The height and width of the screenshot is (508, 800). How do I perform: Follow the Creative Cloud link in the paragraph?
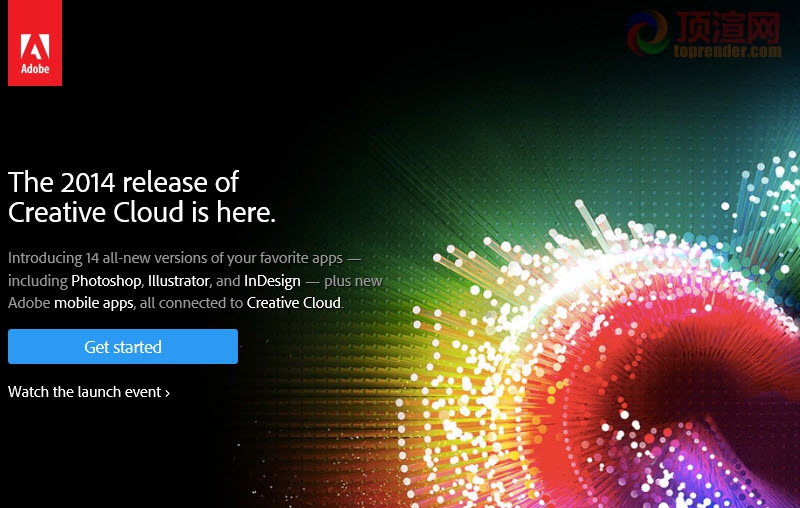[x=293, y=302]
